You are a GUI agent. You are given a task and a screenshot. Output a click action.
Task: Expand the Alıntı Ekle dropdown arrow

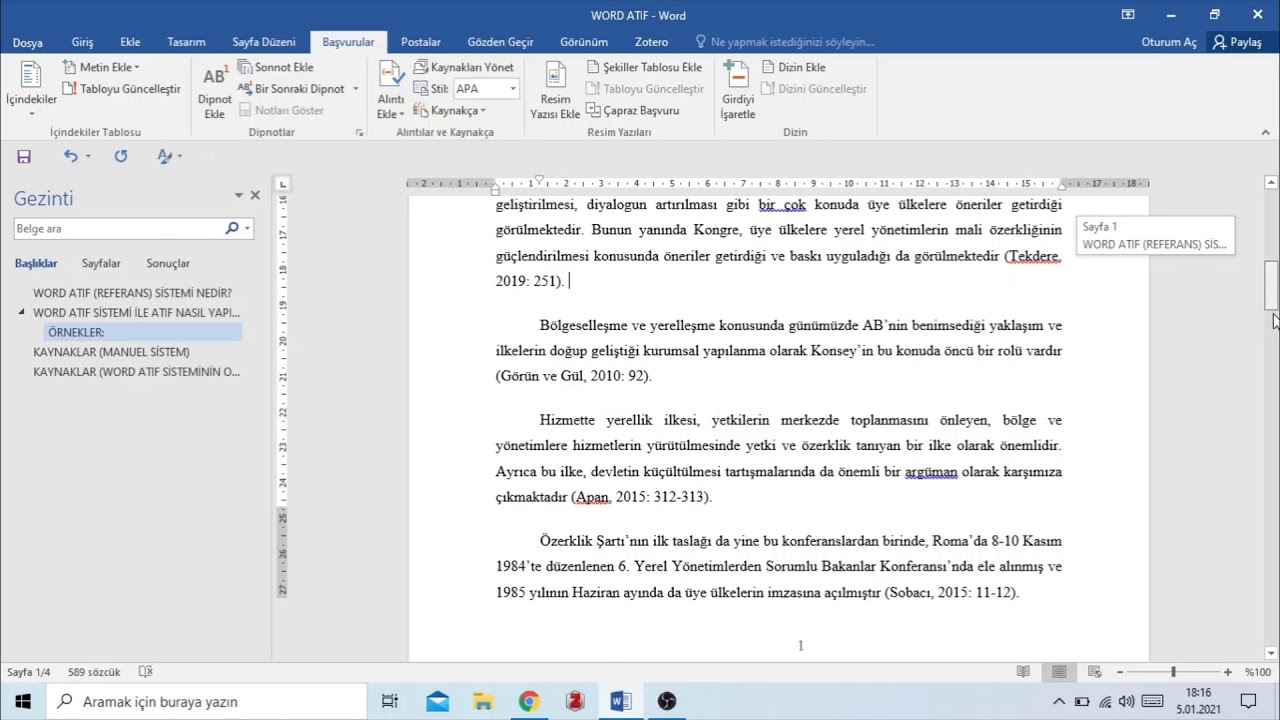click(x=401, y=114)
